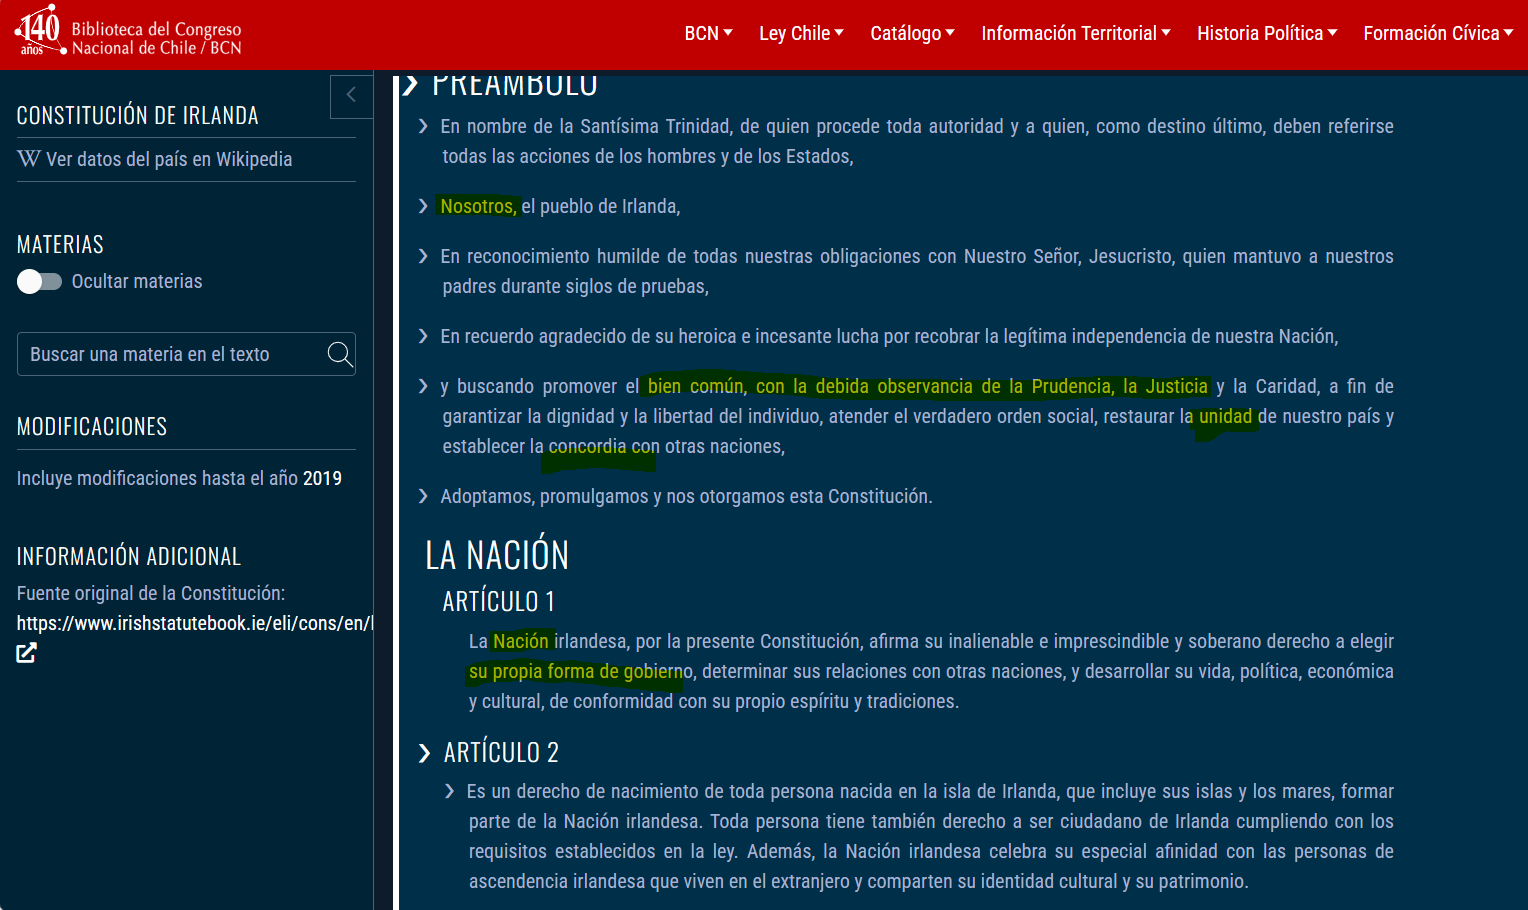Image resolution: width=1528 pixels, height=910 pixels.
Task: Click the 'INFORMACIÓN ADICIONAL' heading
Action: tap(129, 557)
